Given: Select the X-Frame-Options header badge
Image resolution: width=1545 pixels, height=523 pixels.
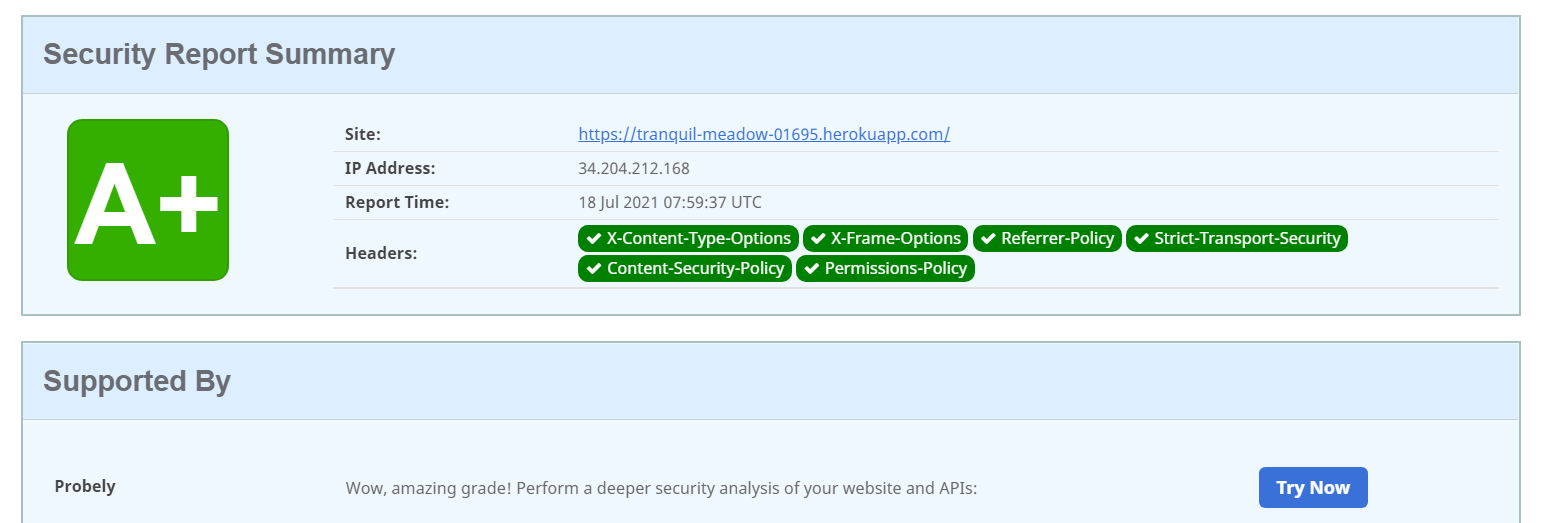Looking at the screenshot, I should point(885,238).
